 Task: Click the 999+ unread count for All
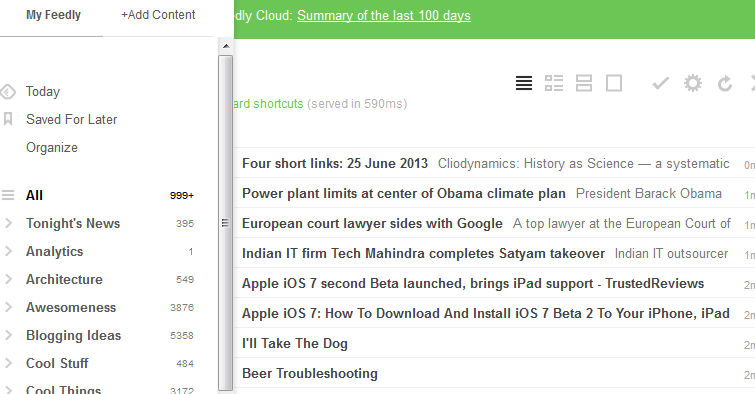tap(182, 196)
